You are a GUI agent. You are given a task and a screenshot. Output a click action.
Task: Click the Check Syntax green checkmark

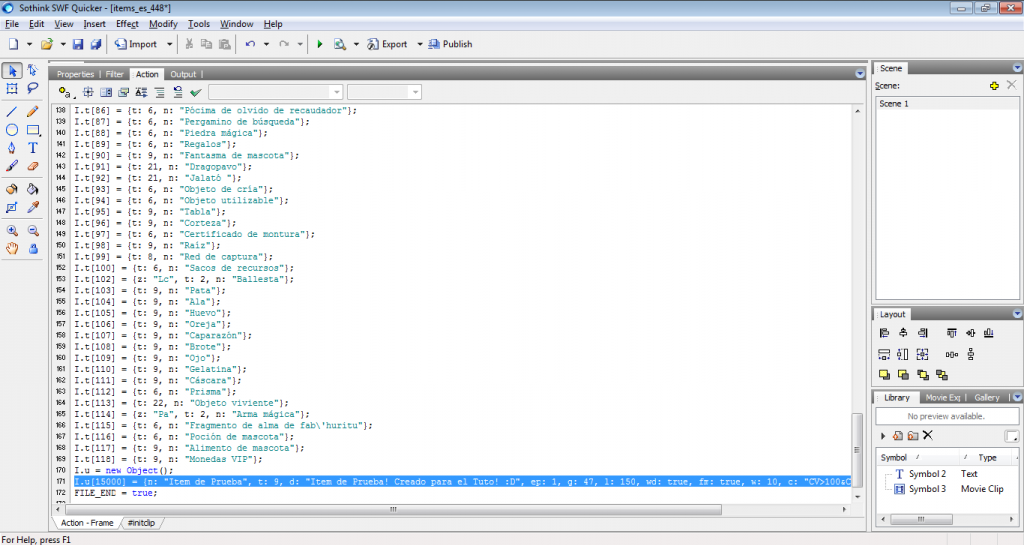pos(195,92)
